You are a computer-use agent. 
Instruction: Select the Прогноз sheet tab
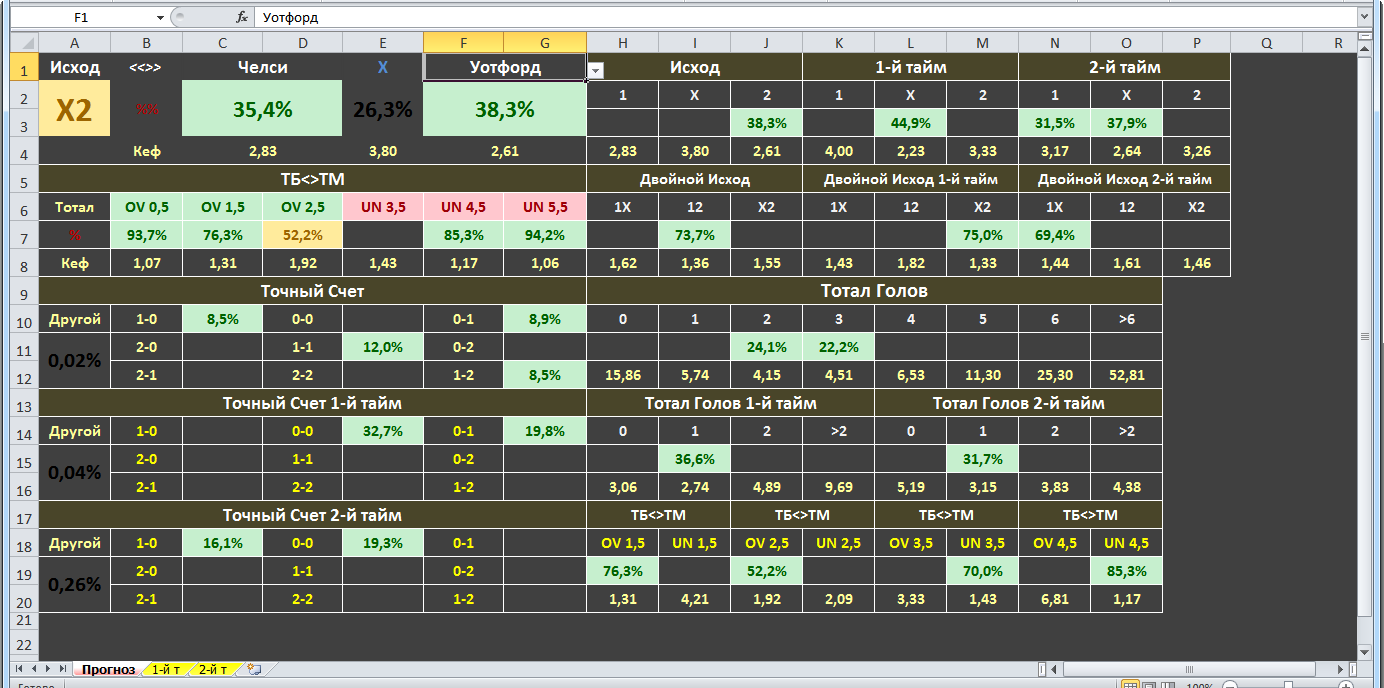pyautogui.click(x=108, y=669)
